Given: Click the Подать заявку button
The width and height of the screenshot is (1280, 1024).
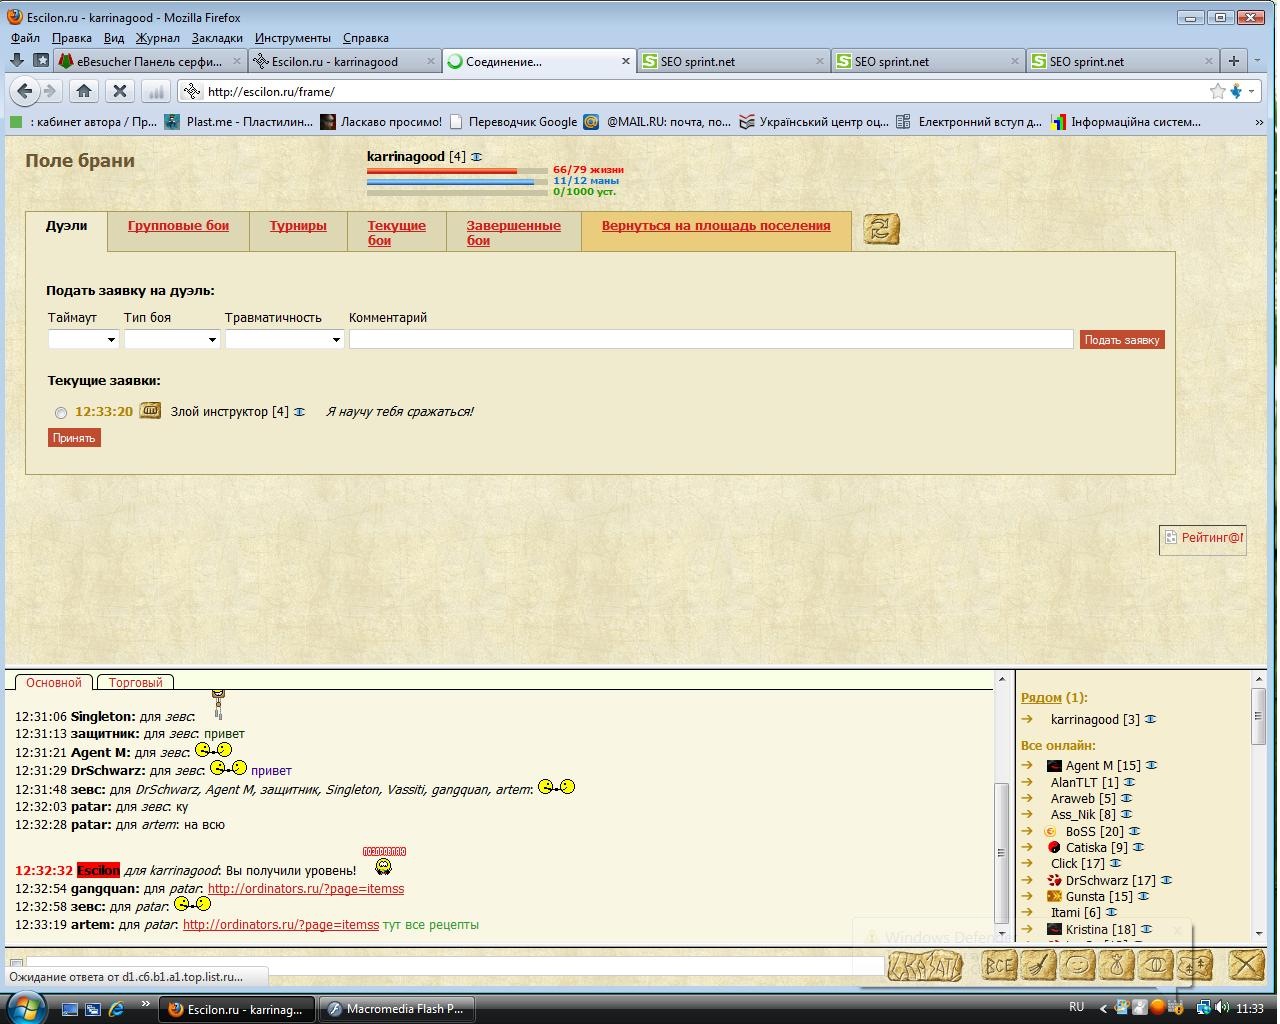Looking at the screenshot, I should coord(1121,340).
